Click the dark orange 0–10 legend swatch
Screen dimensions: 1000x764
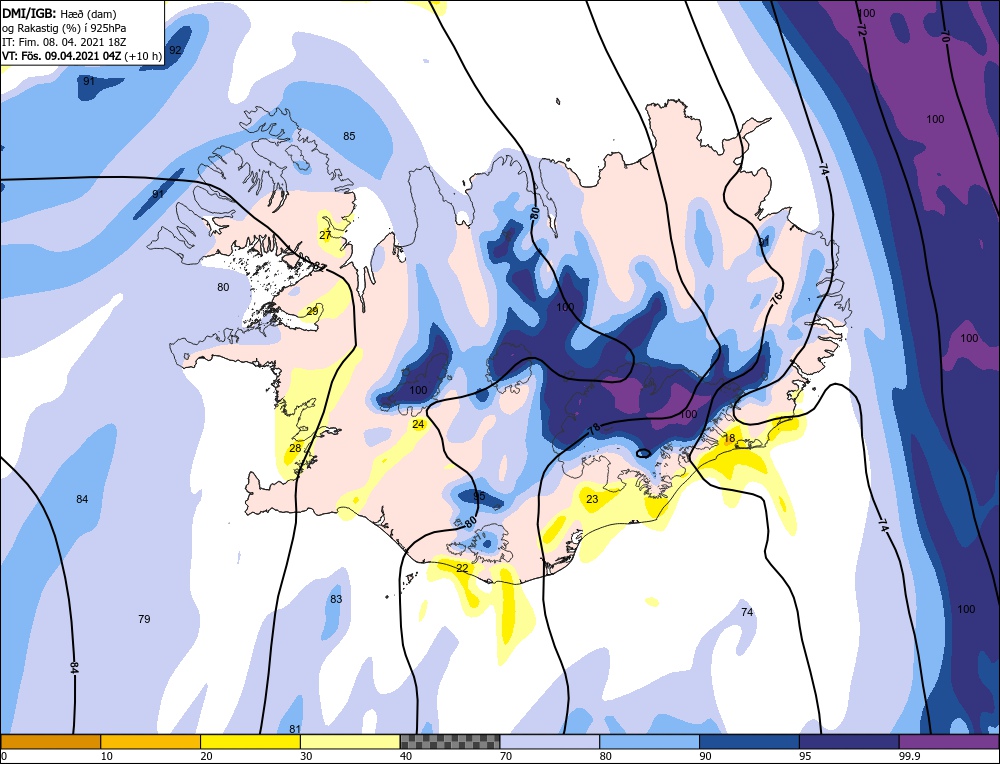pyautogui.click(x=50, y=742)
